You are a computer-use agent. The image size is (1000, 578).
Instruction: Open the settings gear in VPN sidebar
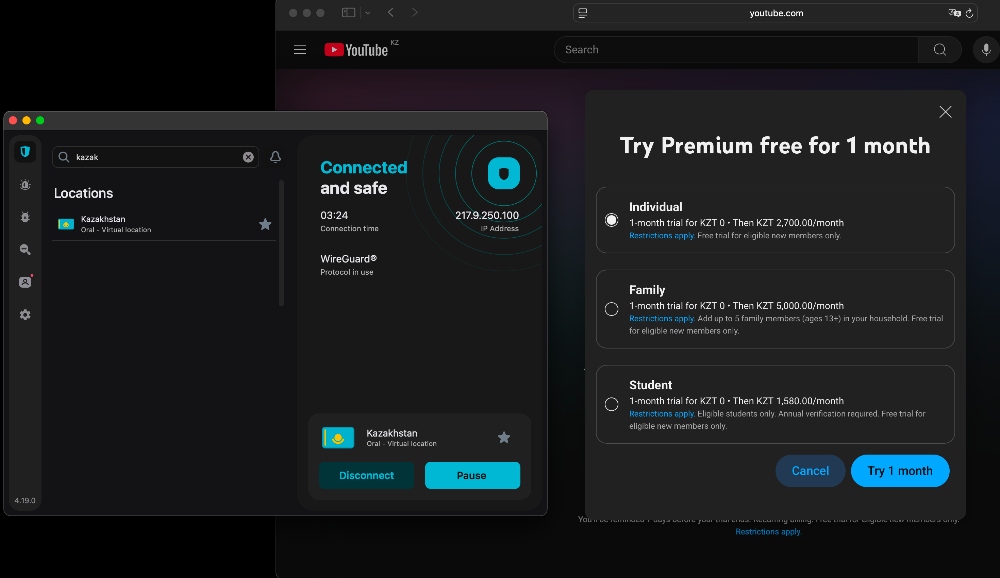[25, 315]
